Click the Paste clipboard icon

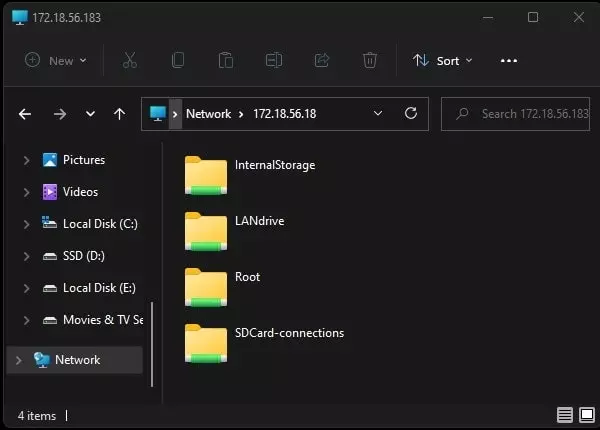[226, 60]
